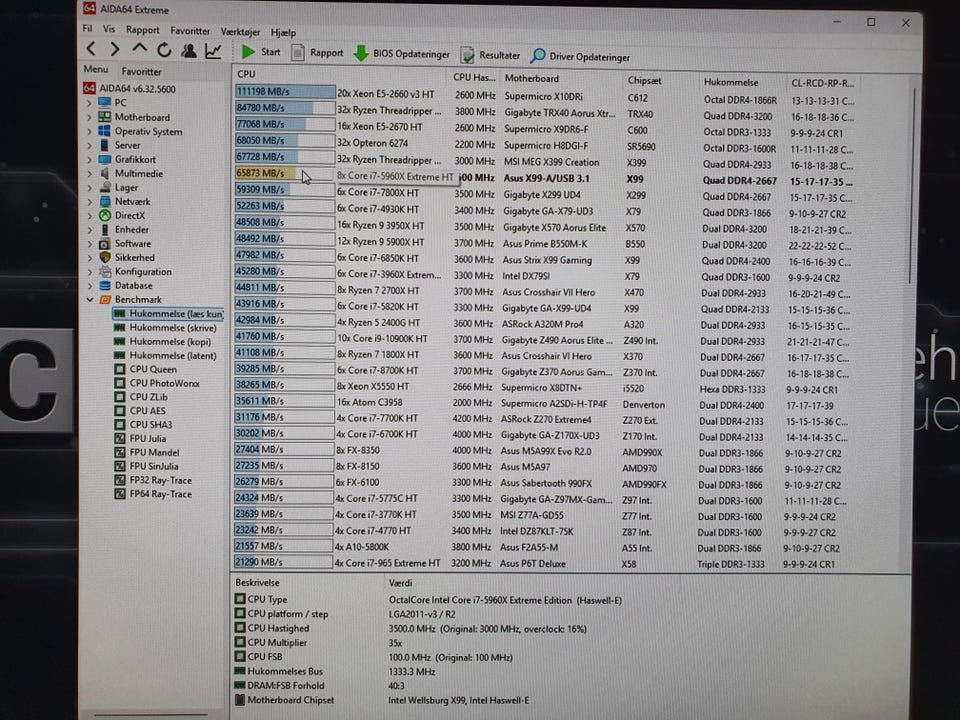Open the graph chart toolbar icon
Screen dimensions: 960x720
click(x=213, y=51)
